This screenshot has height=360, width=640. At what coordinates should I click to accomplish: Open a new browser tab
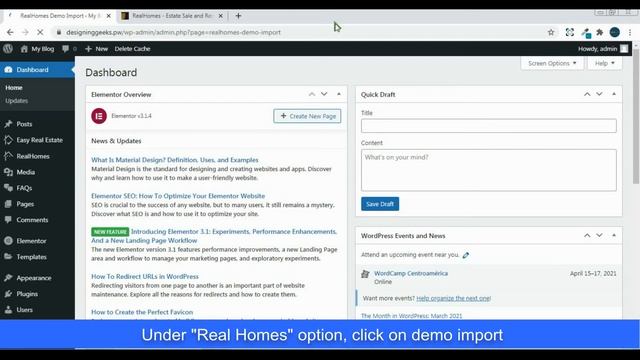click(x=238, y=16)
